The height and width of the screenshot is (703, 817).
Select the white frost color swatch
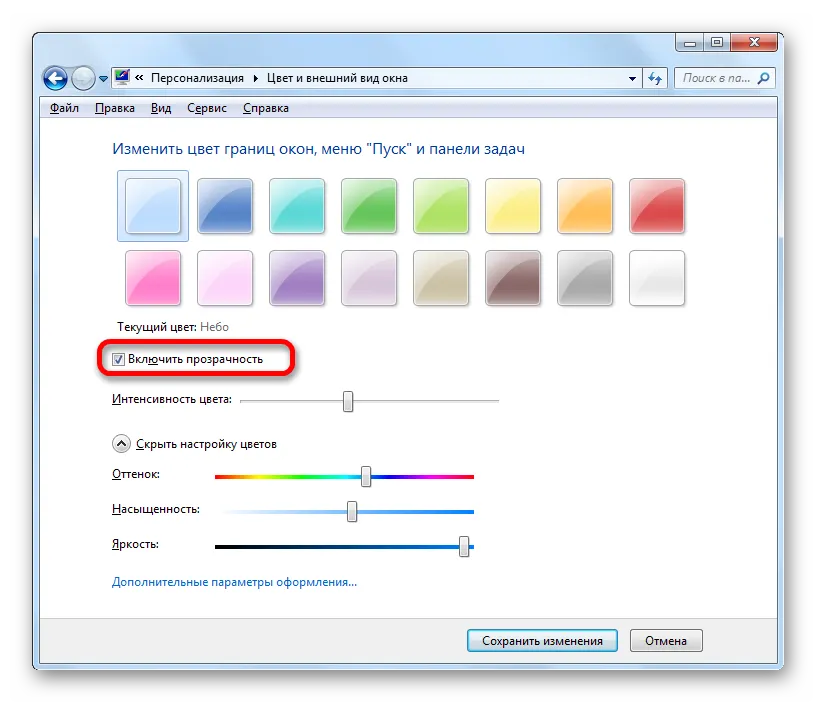[657, 278]
